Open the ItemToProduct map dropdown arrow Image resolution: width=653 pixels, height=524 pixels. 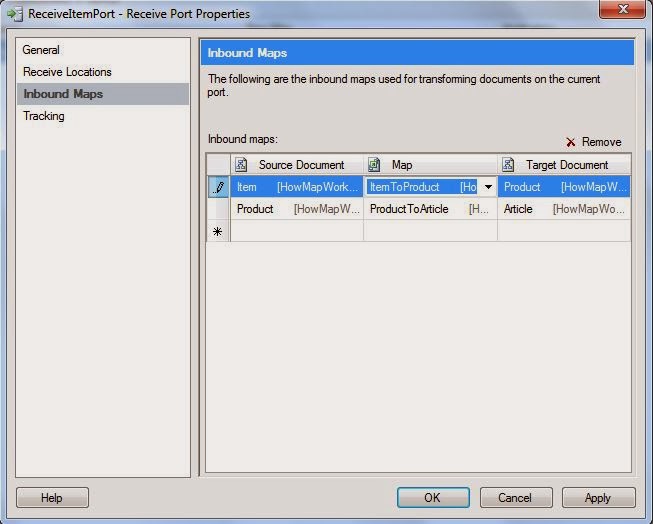point(488,187)
